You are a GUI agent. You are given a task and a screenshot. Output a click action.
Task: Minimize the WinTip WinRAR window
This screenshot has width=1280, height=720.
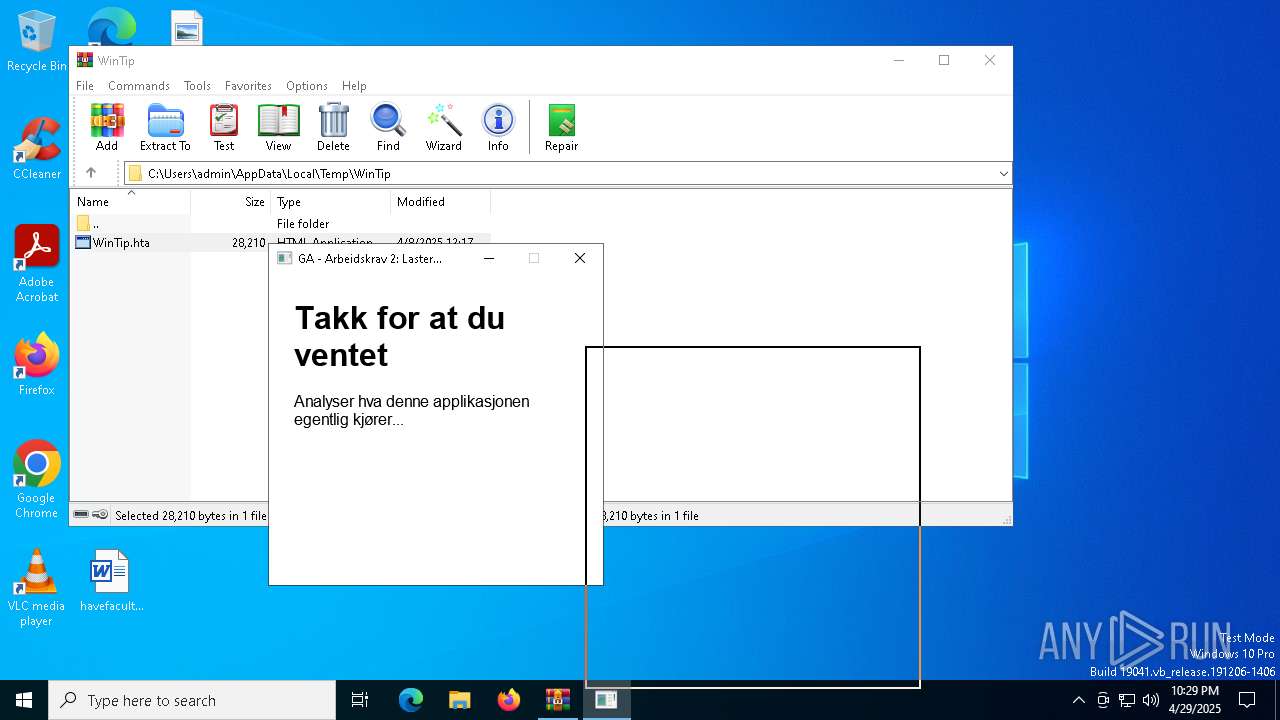(898, 60)
